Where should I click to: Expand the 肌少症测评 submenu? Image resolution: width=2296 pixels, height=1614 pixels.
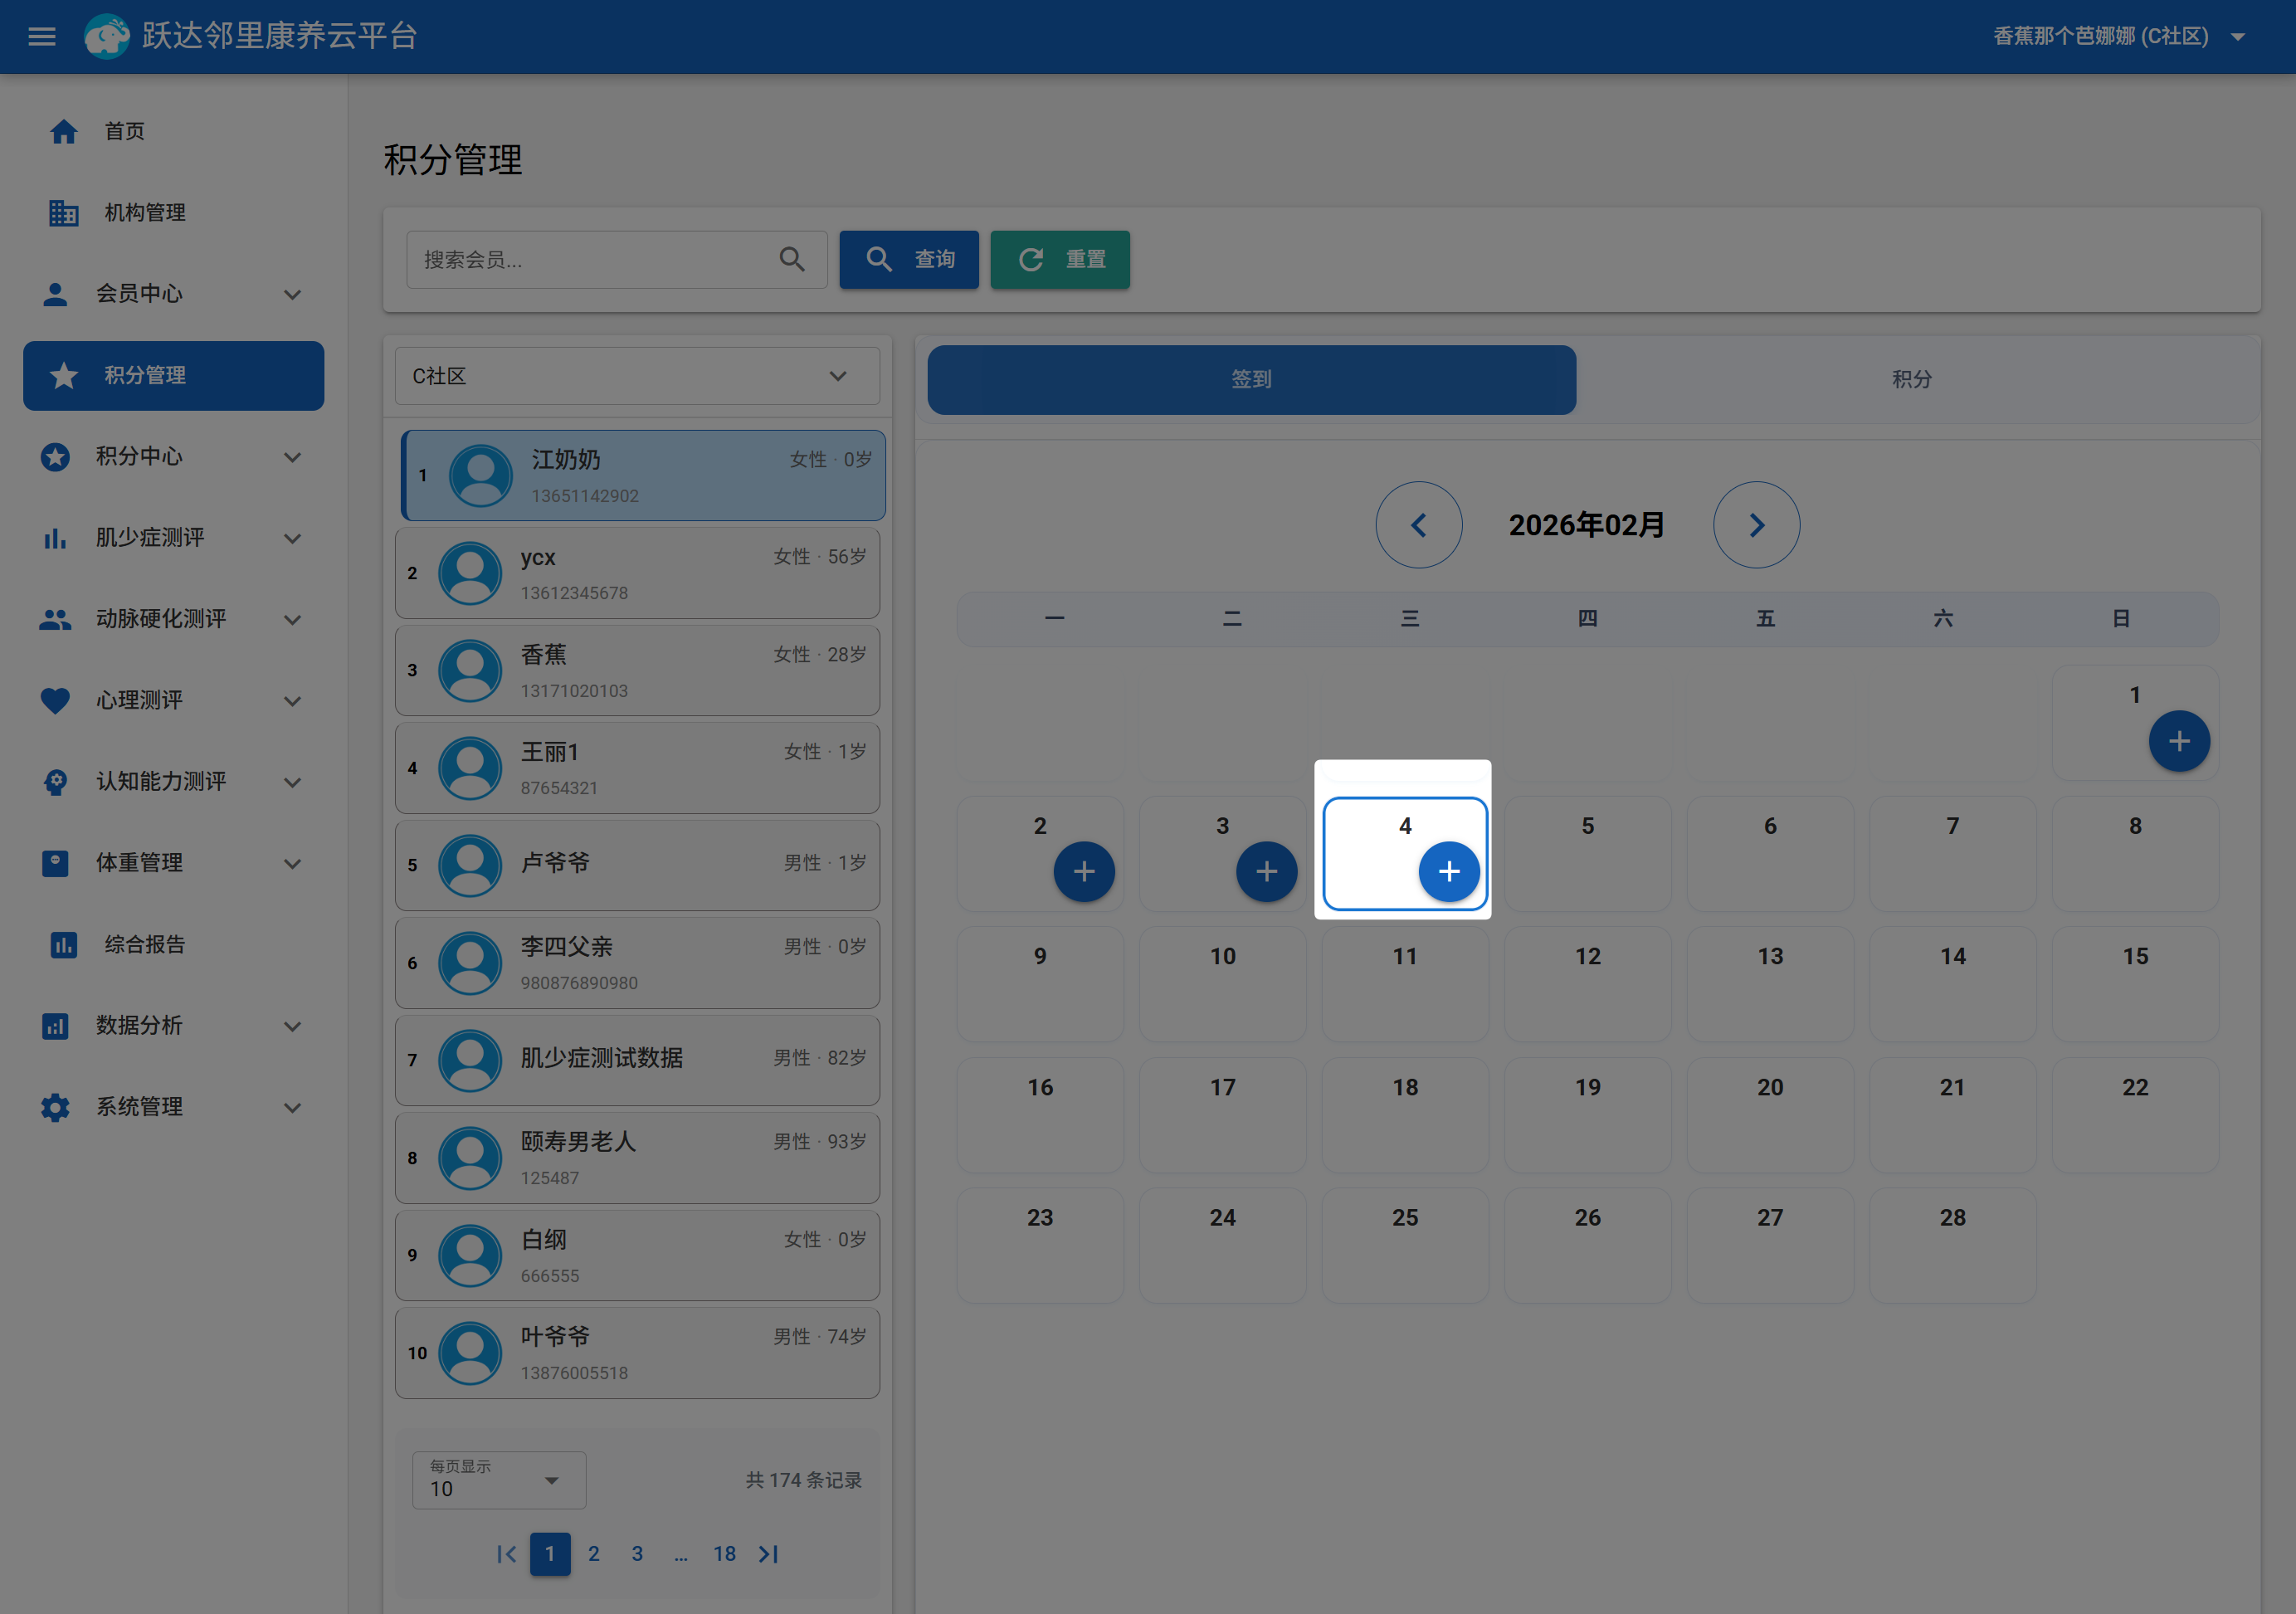292,538
